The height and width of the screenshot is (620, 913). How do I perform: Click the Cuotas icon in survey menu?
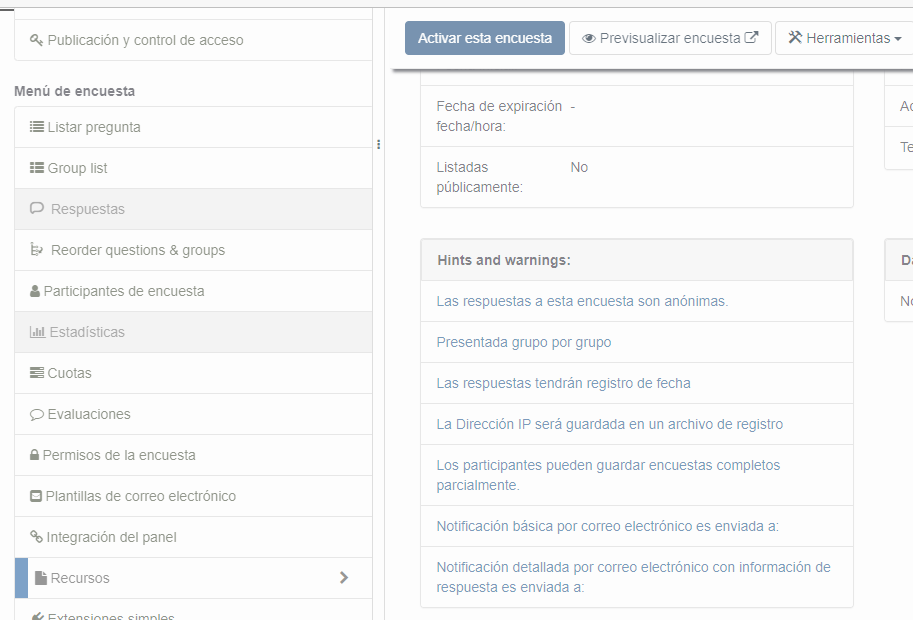[x=37, y=373]
